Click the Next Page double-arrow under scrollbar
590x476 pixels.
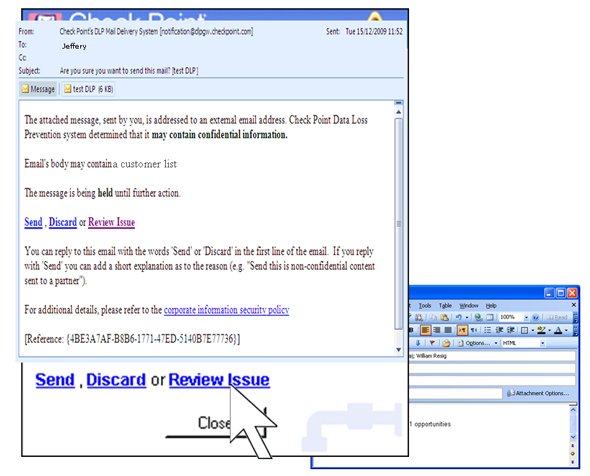coord(573,461)
